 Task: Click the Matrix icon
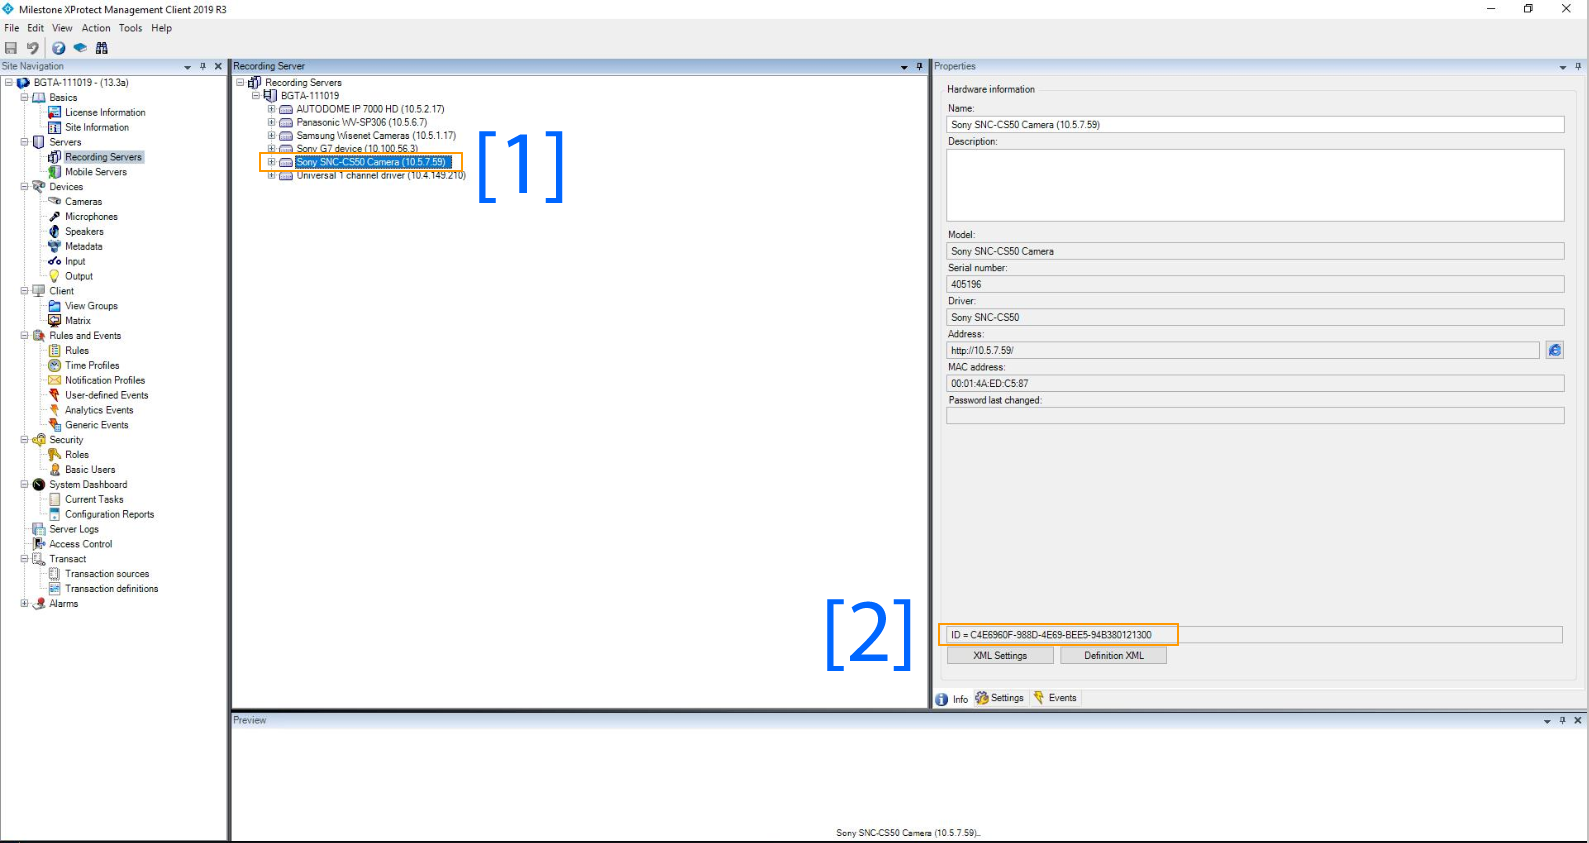click(55, 321)
